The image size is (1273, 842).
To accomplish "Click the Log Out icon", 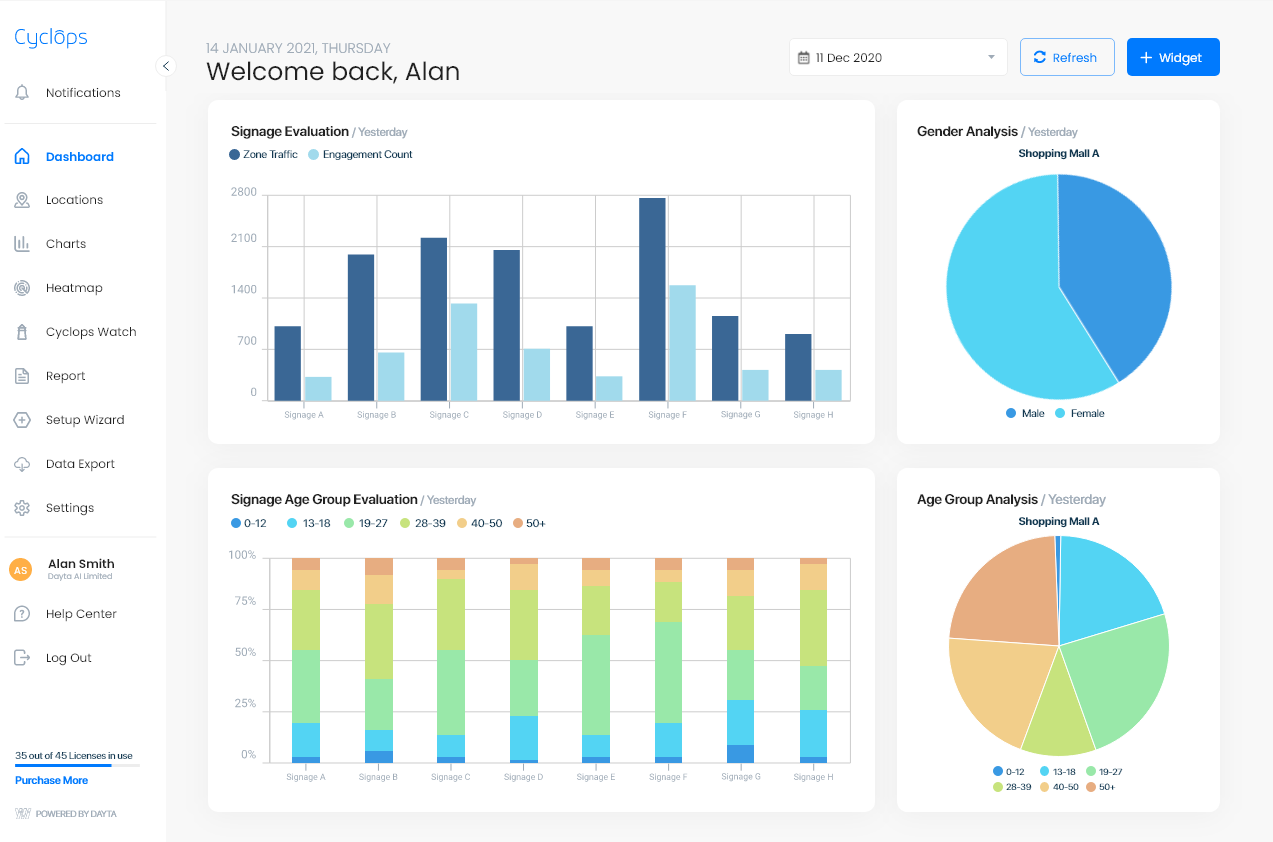I will (x=22, y=658).
